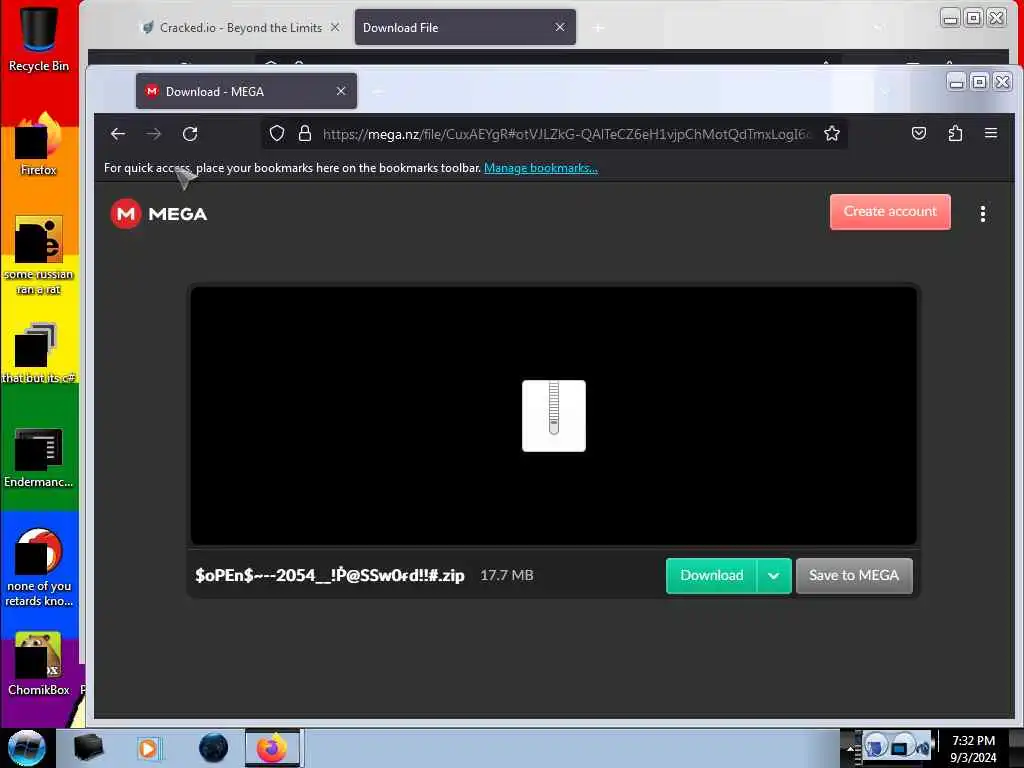Select the Firefox desktop shortcut
The width and height of the screenshot is (1024, 768).
(x=39, y=145)
